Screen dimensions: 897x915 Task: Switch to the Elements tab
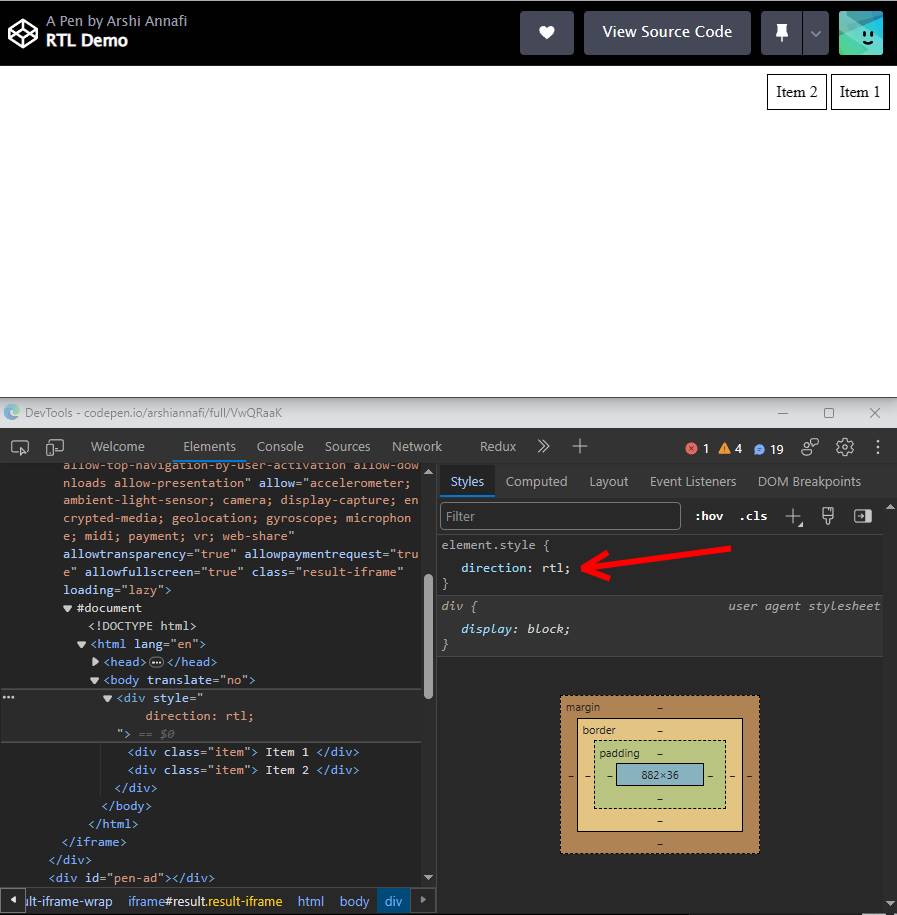[x=209, y=446]
